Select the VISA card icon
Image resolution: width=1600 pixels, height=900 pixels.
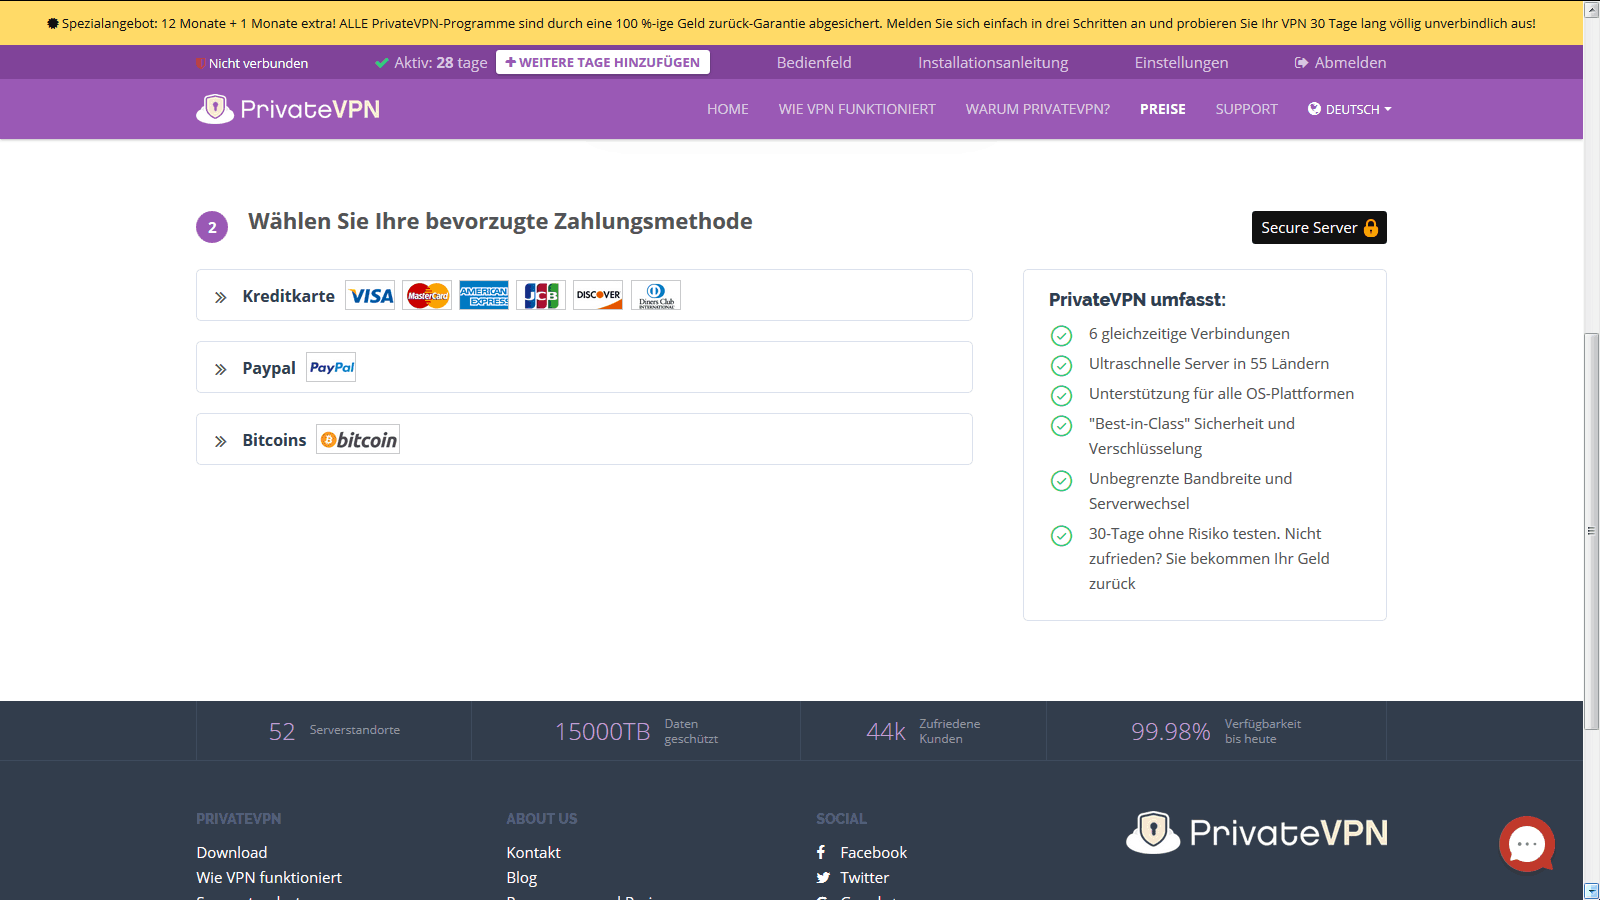pos(371,295)
